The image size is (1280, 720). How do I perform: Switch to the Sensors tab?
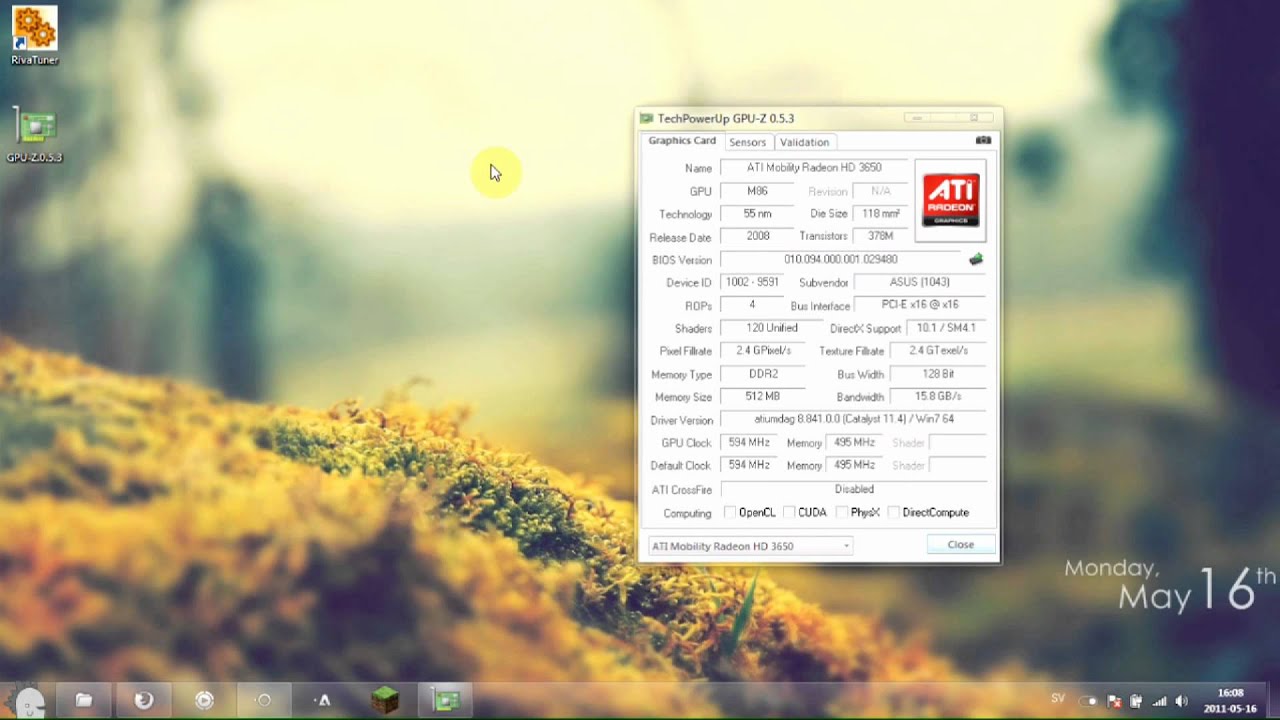pyautogui.click(x=747, y=142)
